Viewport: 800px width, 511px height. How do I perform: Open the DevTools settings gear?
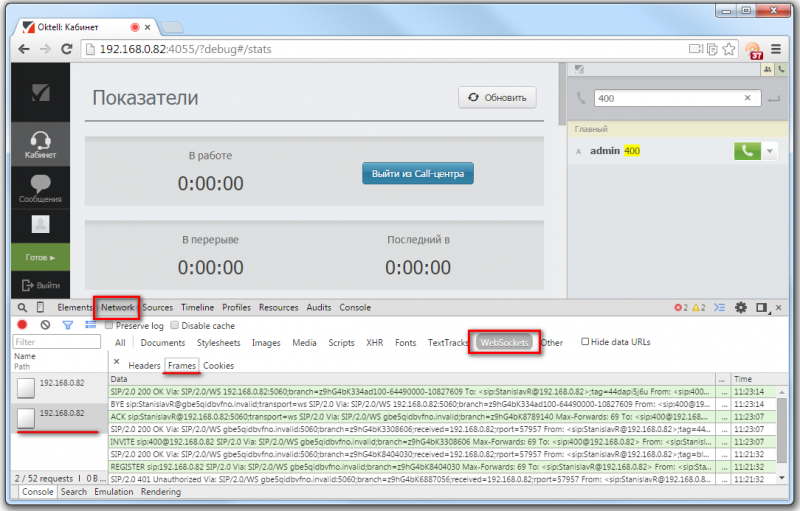[741, 308]
